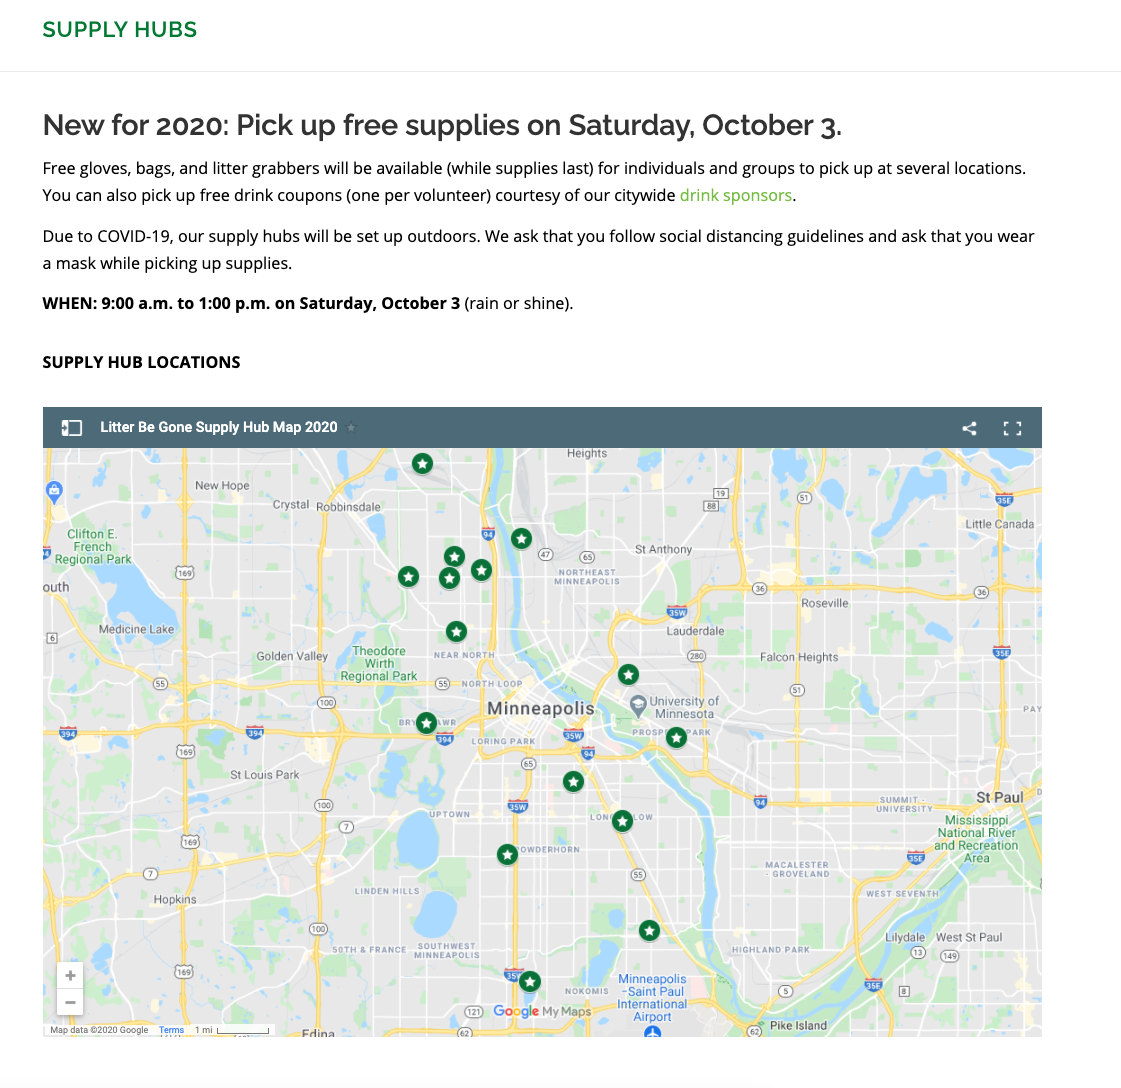
Task: Zoom out using the minus button
Action: 70,1001
